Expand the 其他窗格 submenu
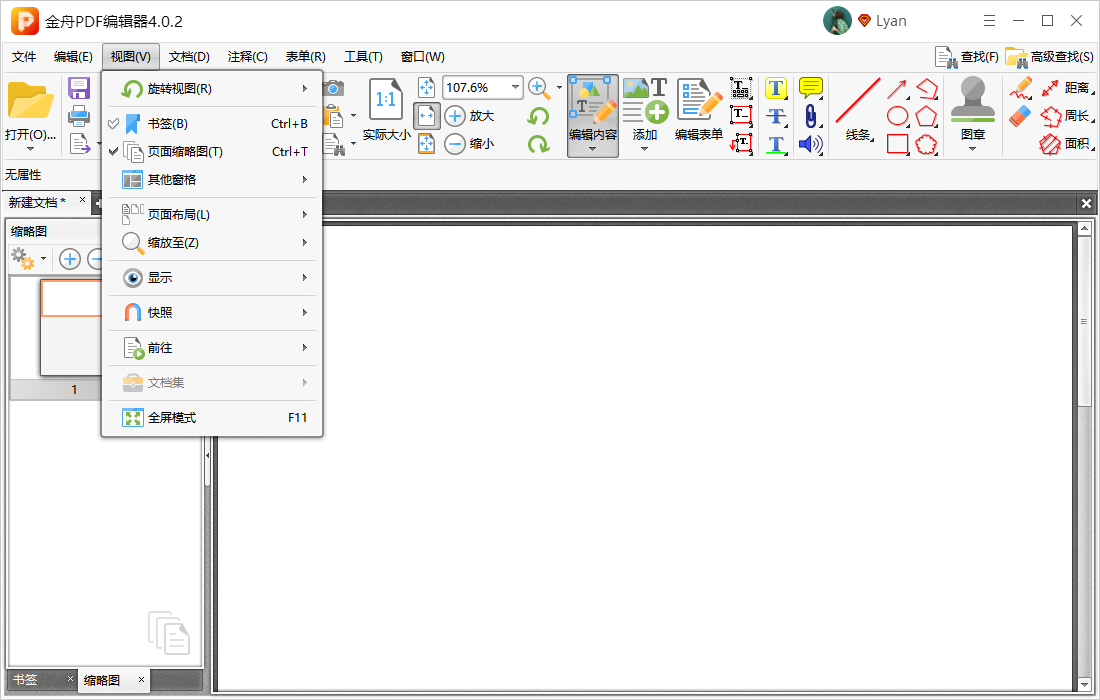Screen dimensions: 1100x700 pos(212,180)
